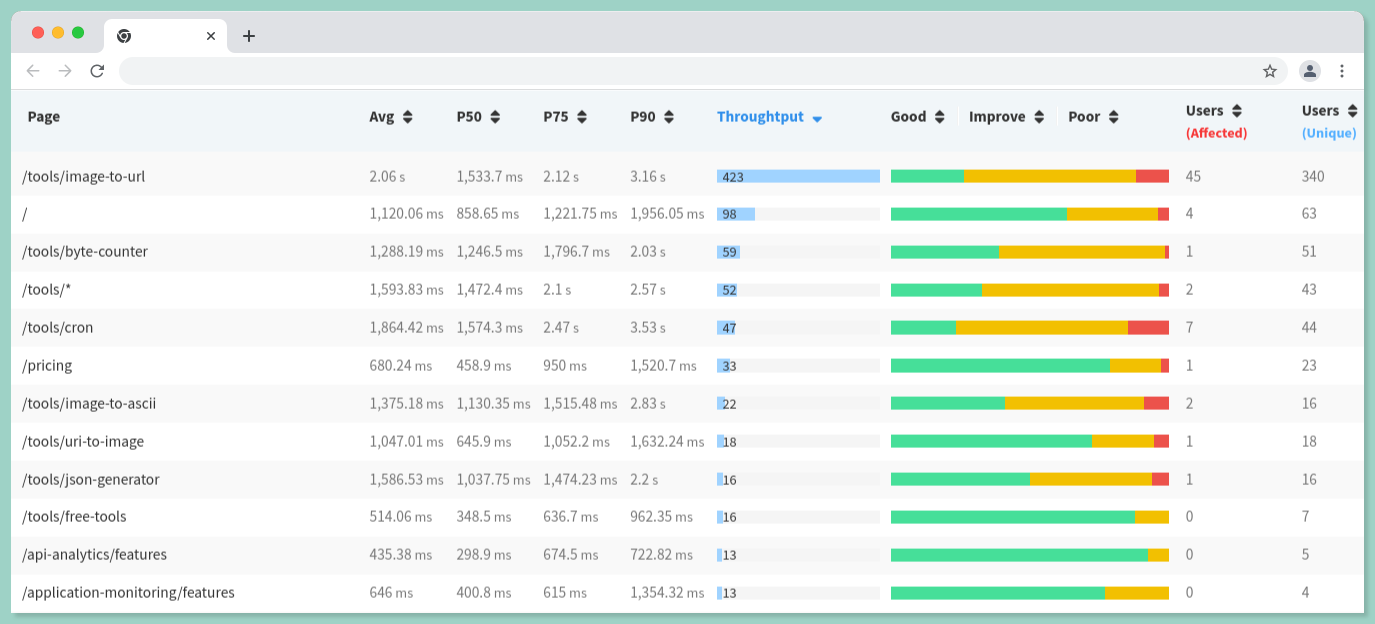Select the open browser tab
The image size is (1375, 624).
point(166,36)
